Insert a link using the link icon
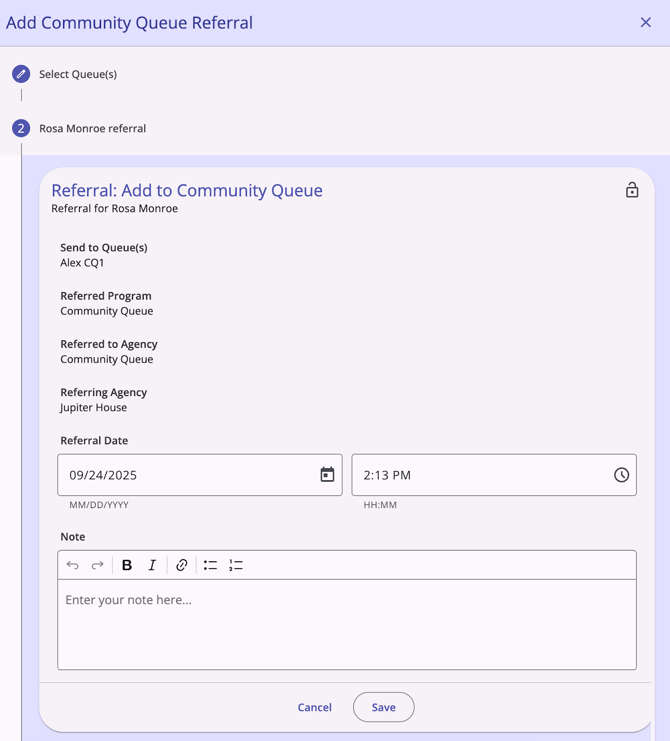This screenshot has width=670, height=741. (x=182, y=565)
